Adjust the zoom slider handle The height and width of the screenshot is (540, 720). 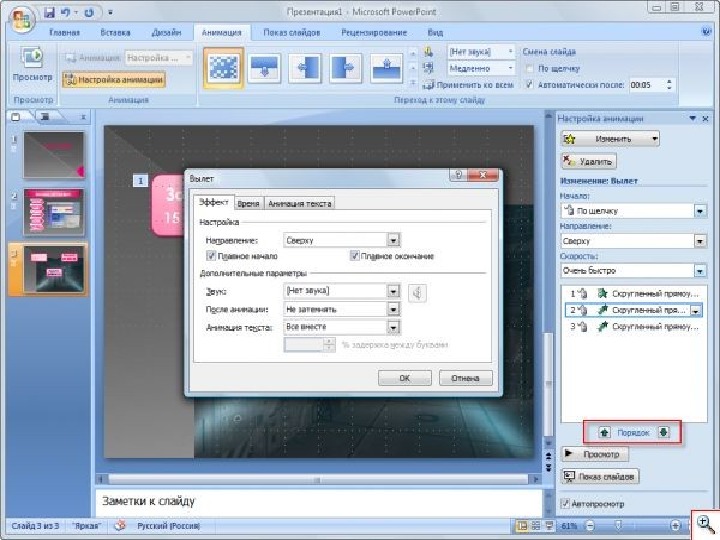(619, 525)
